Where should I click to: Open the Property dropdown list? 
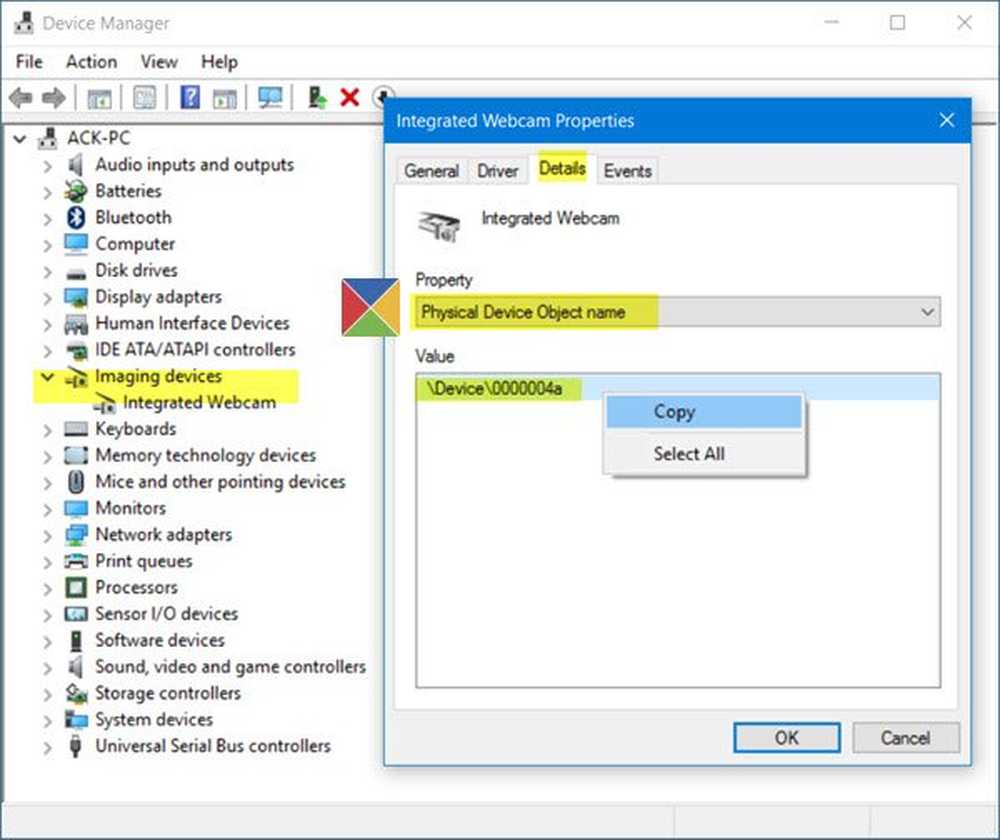point(926,312)
